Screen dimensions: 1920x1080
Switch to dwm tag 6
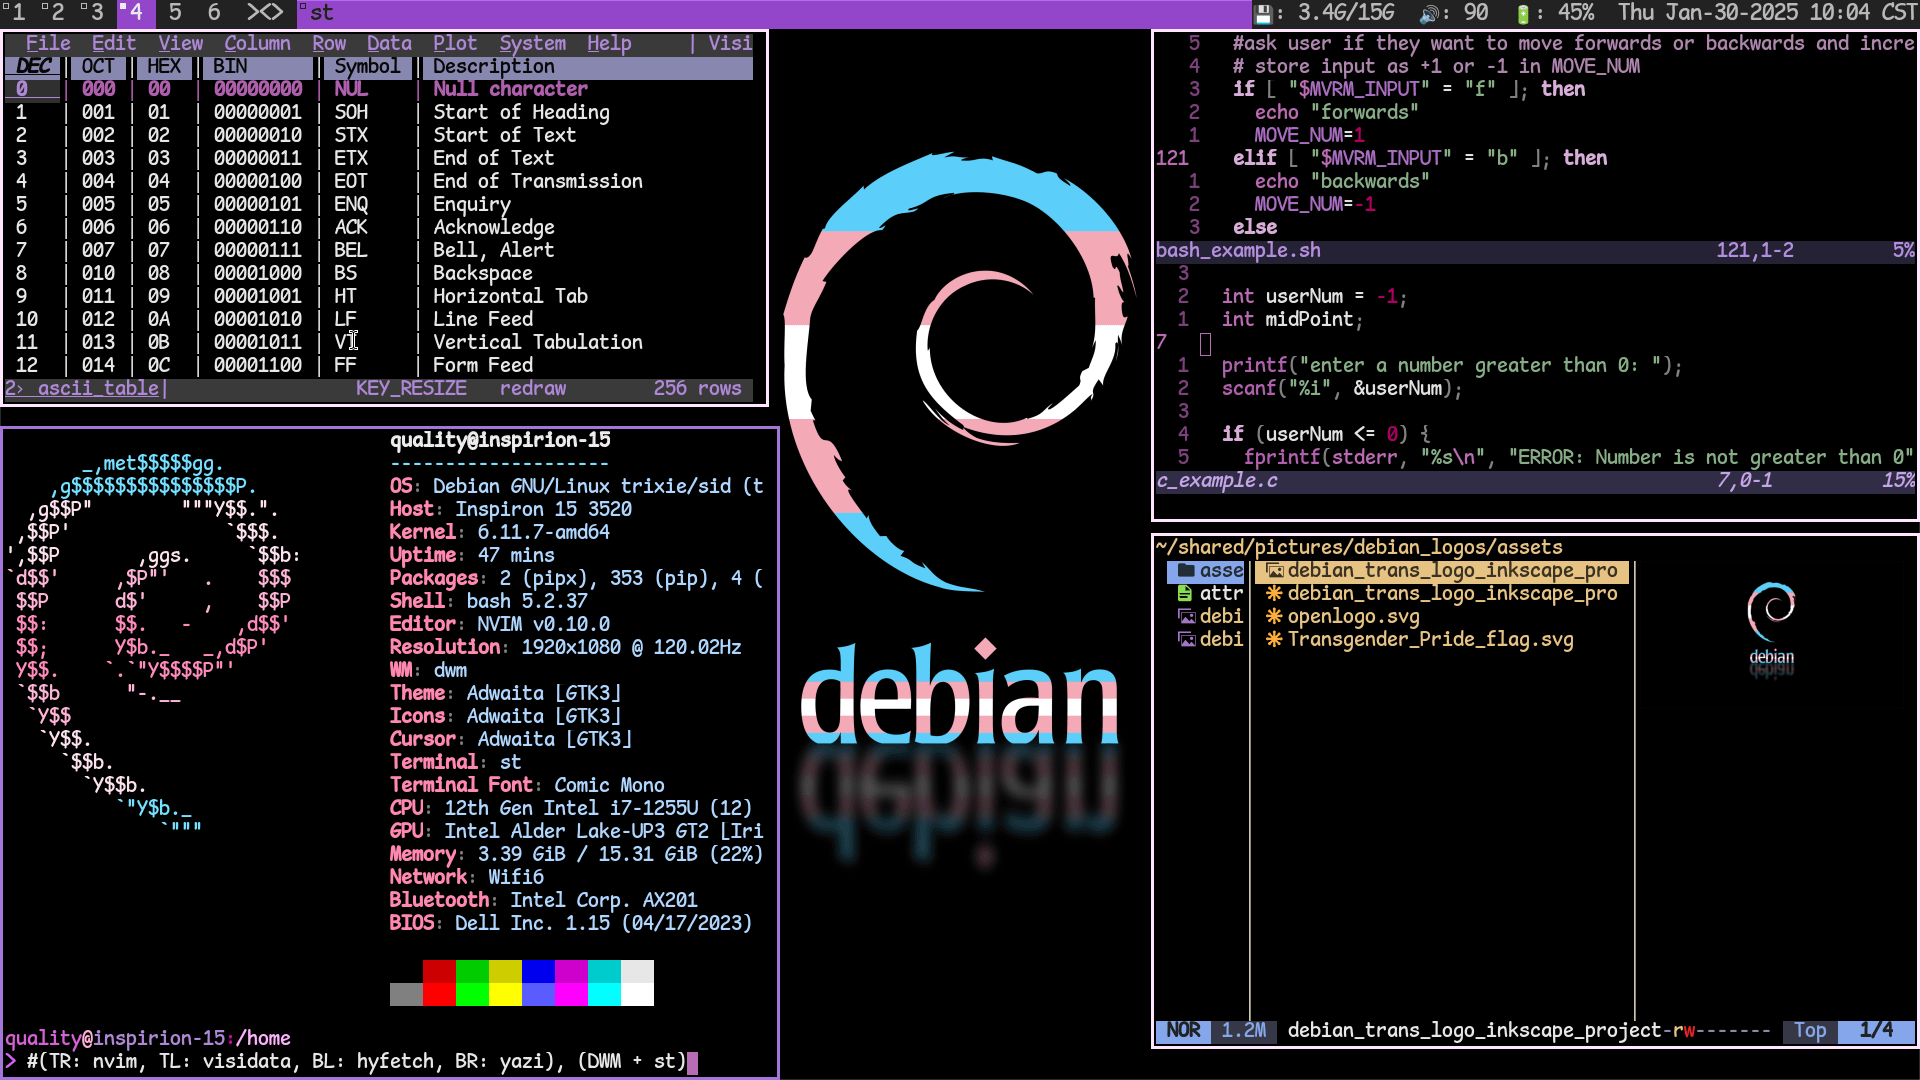pyautogui.click(x=213, y=13)
